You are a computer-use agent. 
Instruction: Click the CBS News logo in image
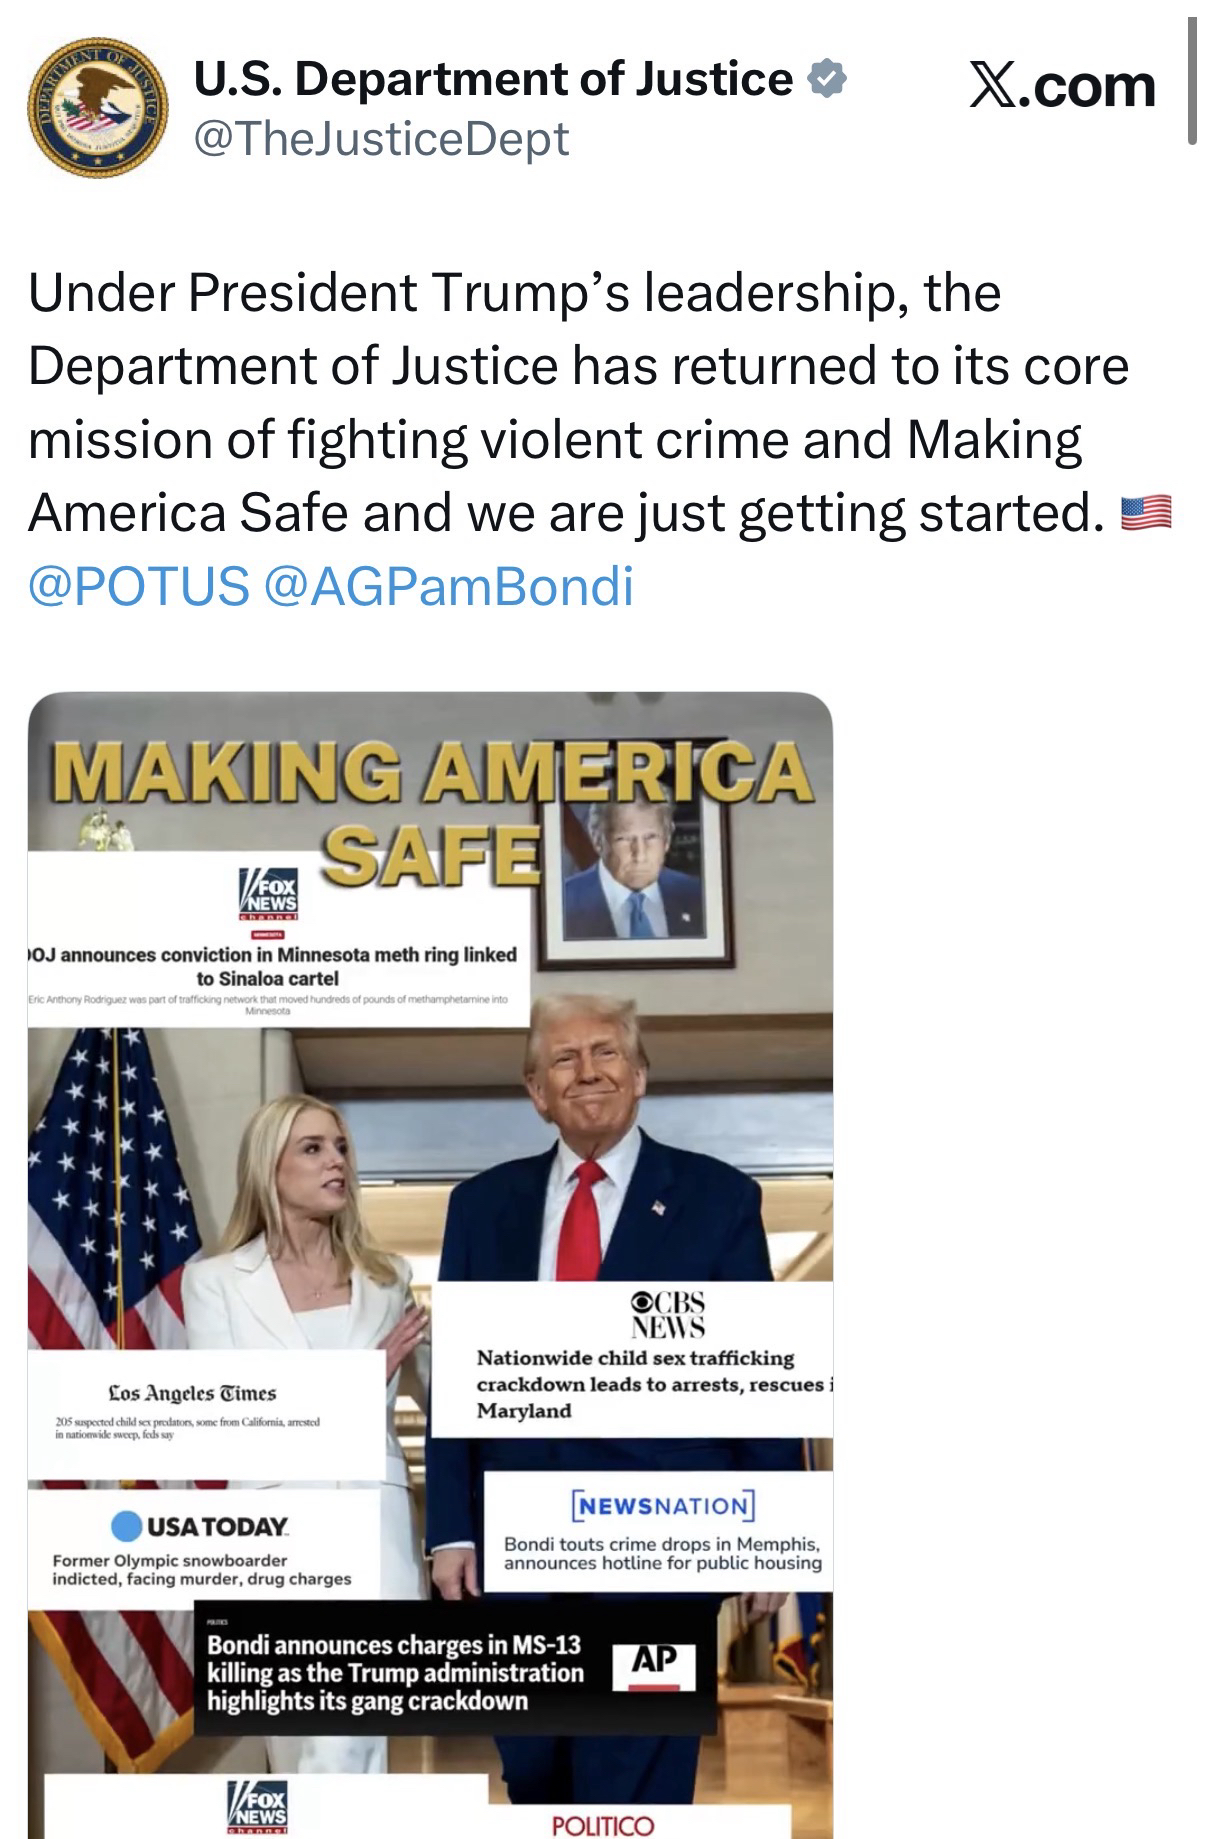667,1314
